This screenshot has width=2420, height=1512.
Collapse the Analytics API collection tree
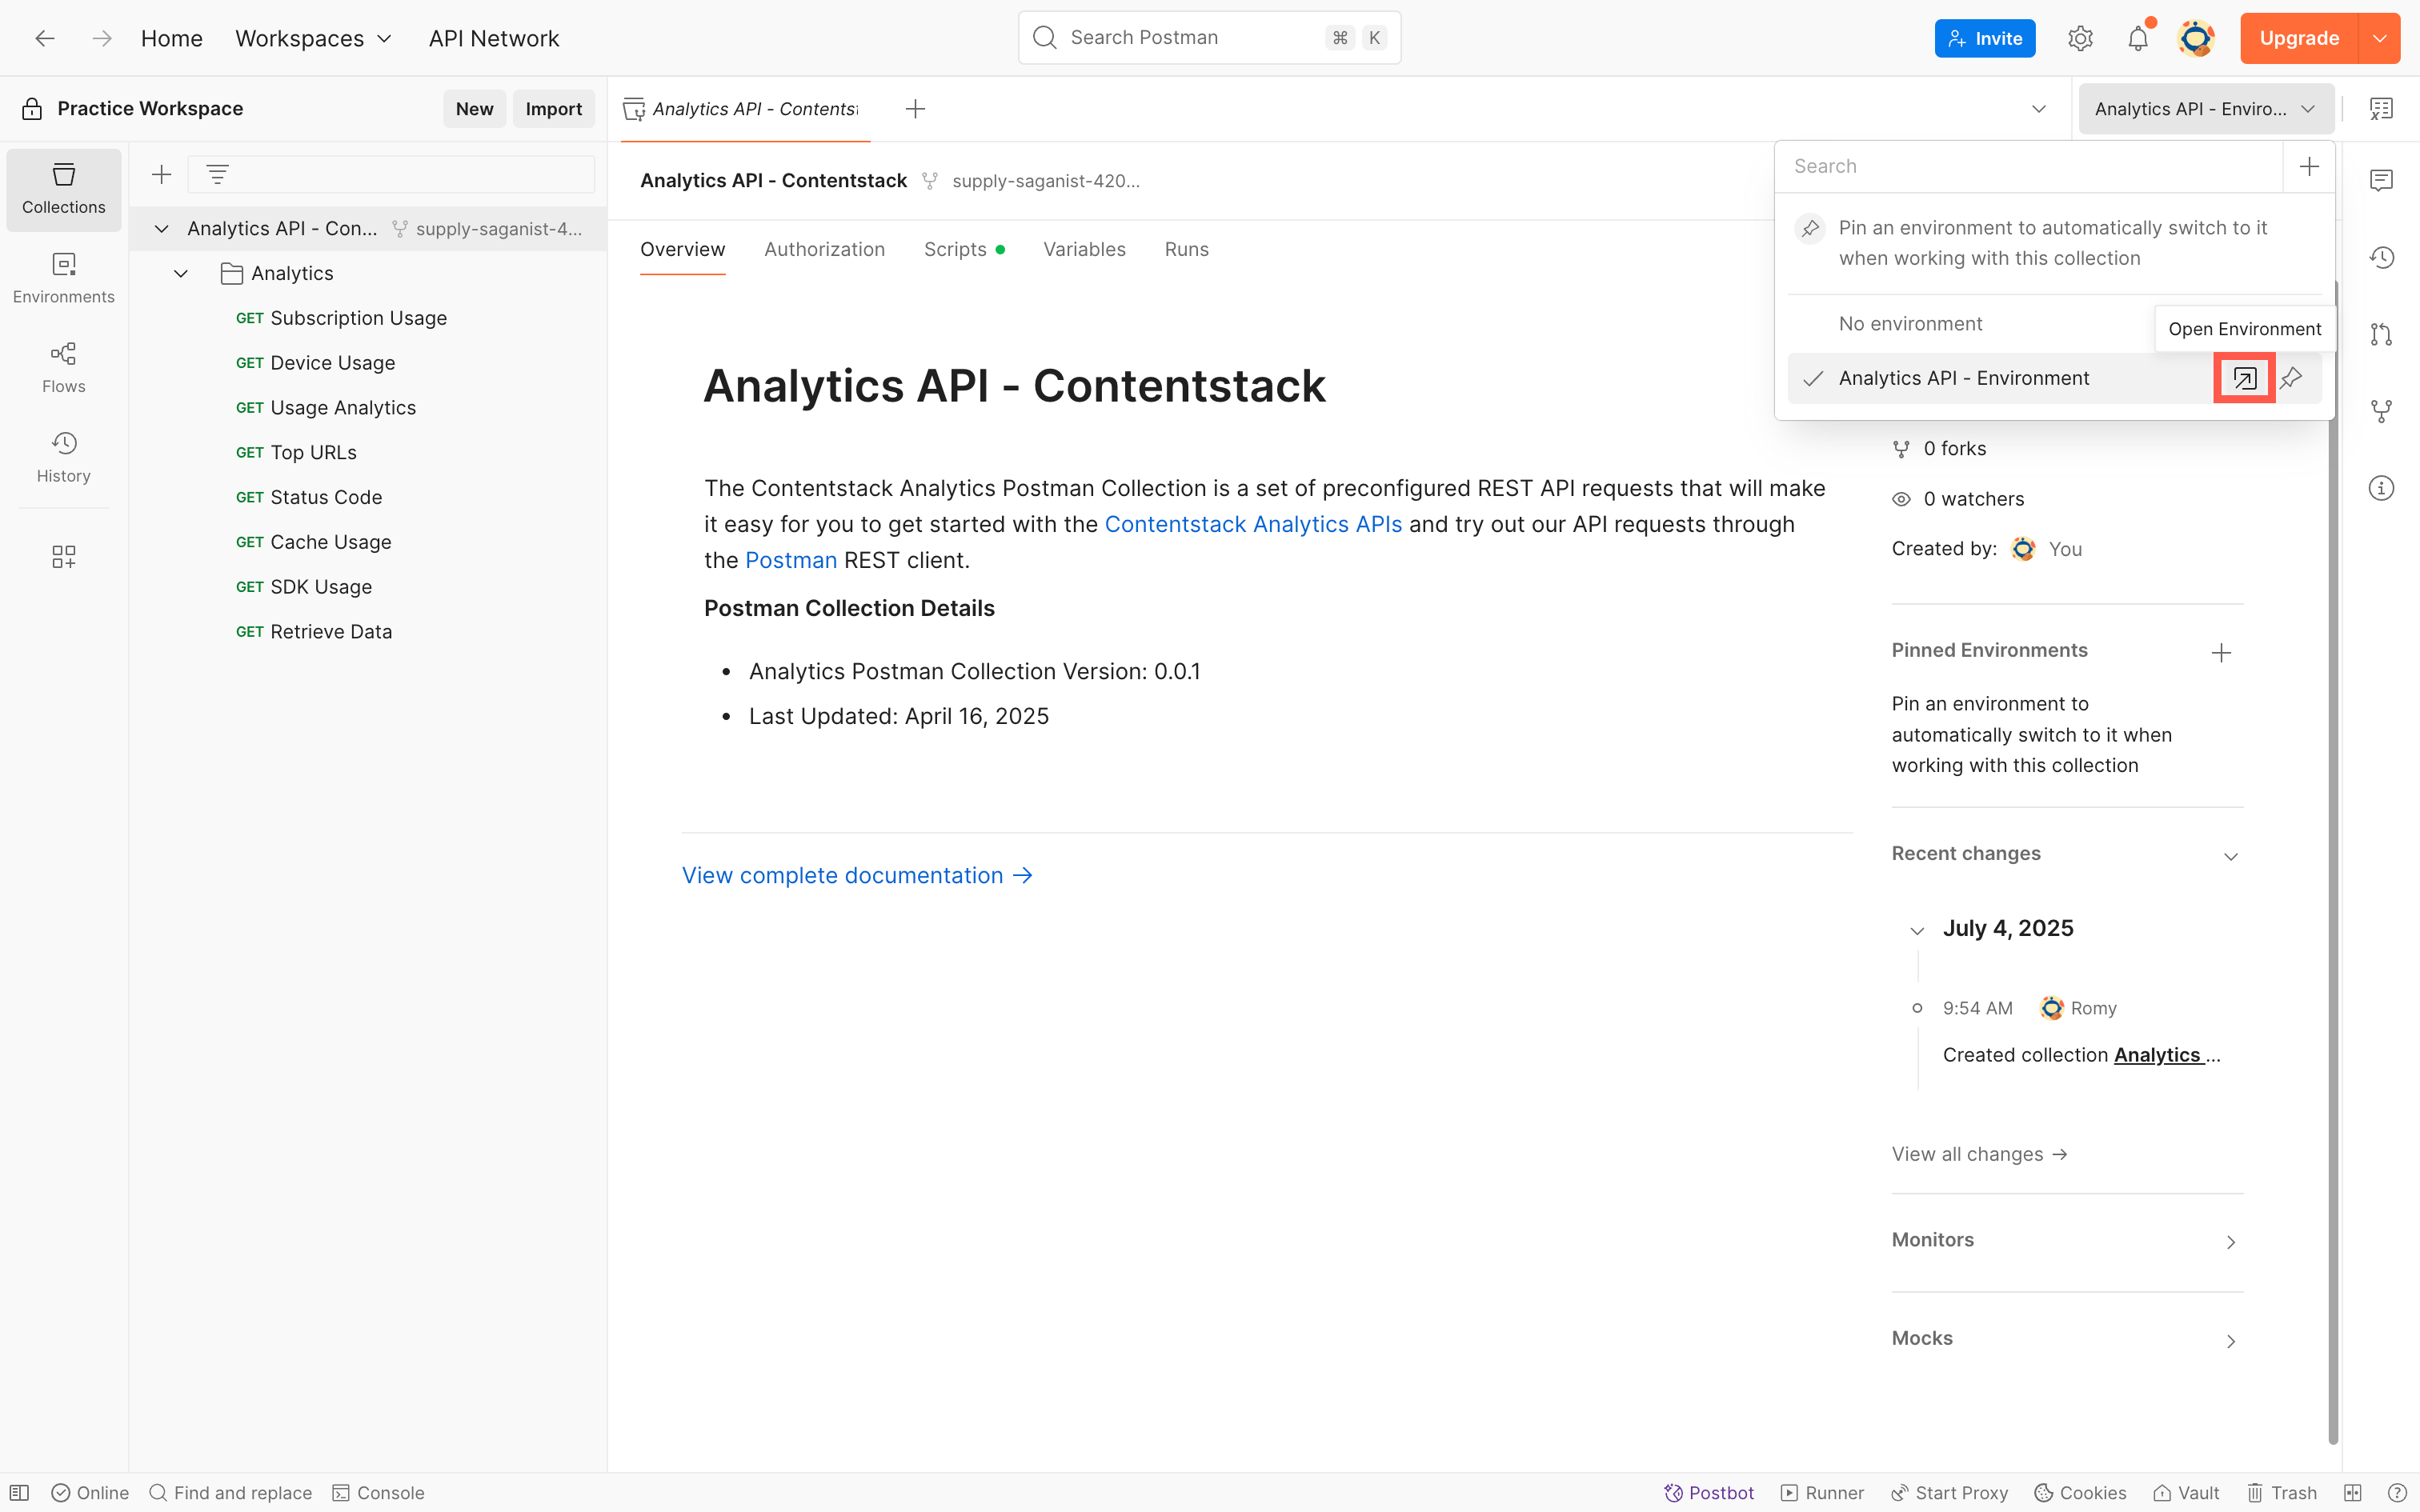pyautogui.click(x=161, y=229)
